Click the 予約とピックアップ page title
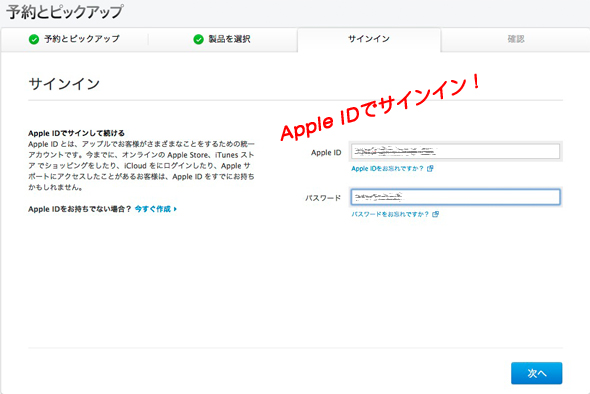The image size is (590, 394). (64, 12)
